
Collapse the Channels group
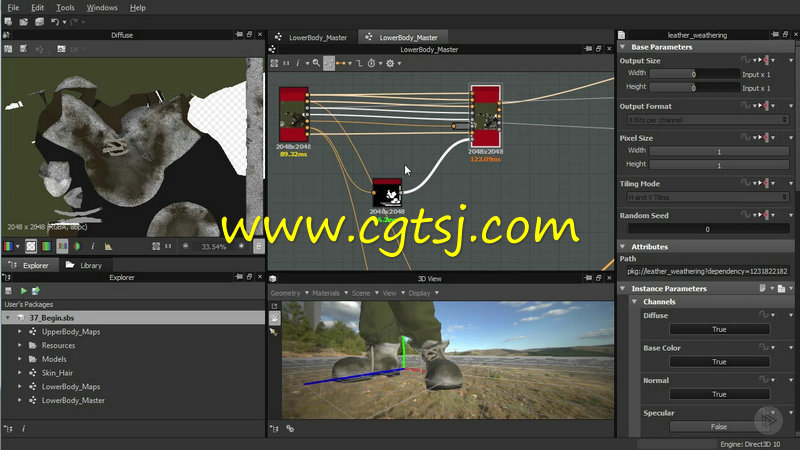634,302
